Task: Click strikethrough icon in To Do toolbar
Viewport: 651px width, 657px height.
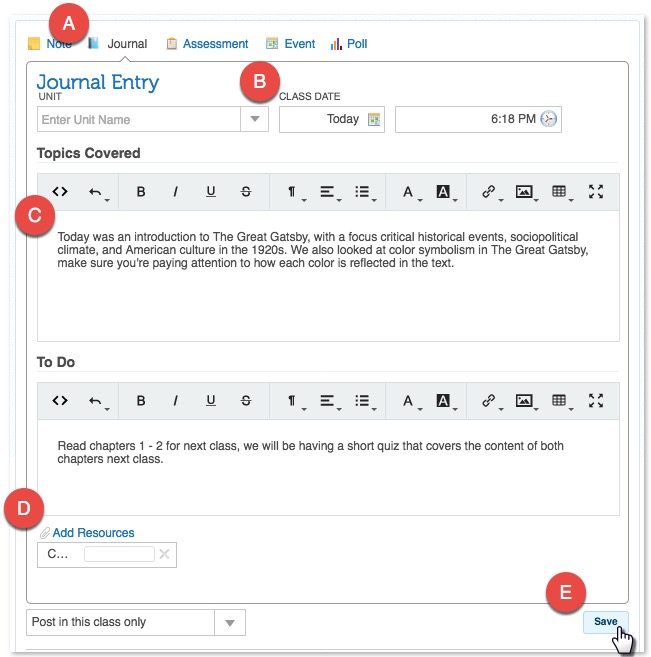Action: click(x=246, y=401)
